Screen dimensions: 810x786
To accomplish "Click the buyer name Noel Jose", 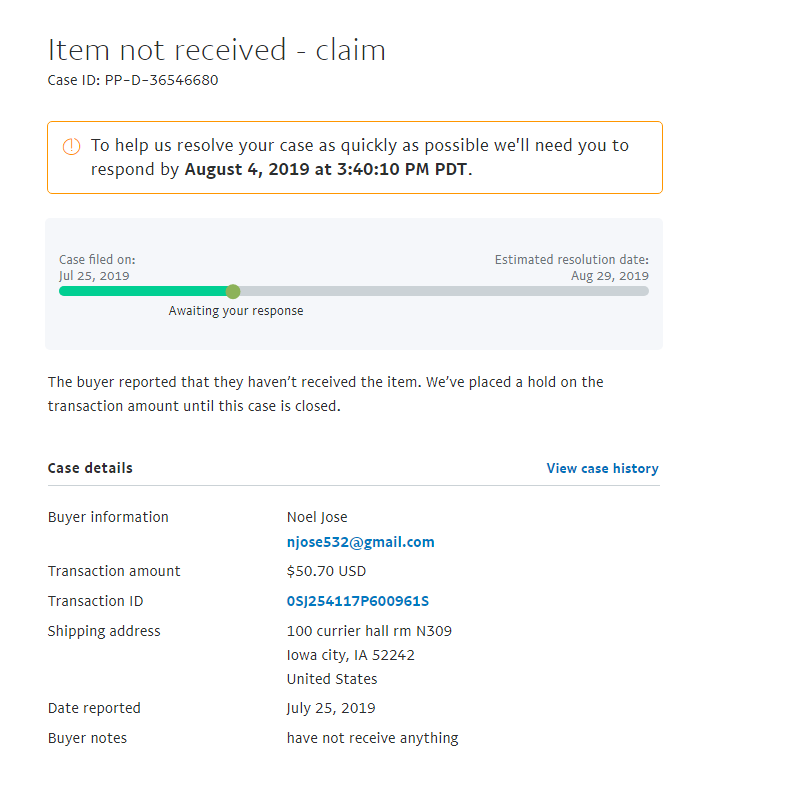I will click(x=317, y=517).
